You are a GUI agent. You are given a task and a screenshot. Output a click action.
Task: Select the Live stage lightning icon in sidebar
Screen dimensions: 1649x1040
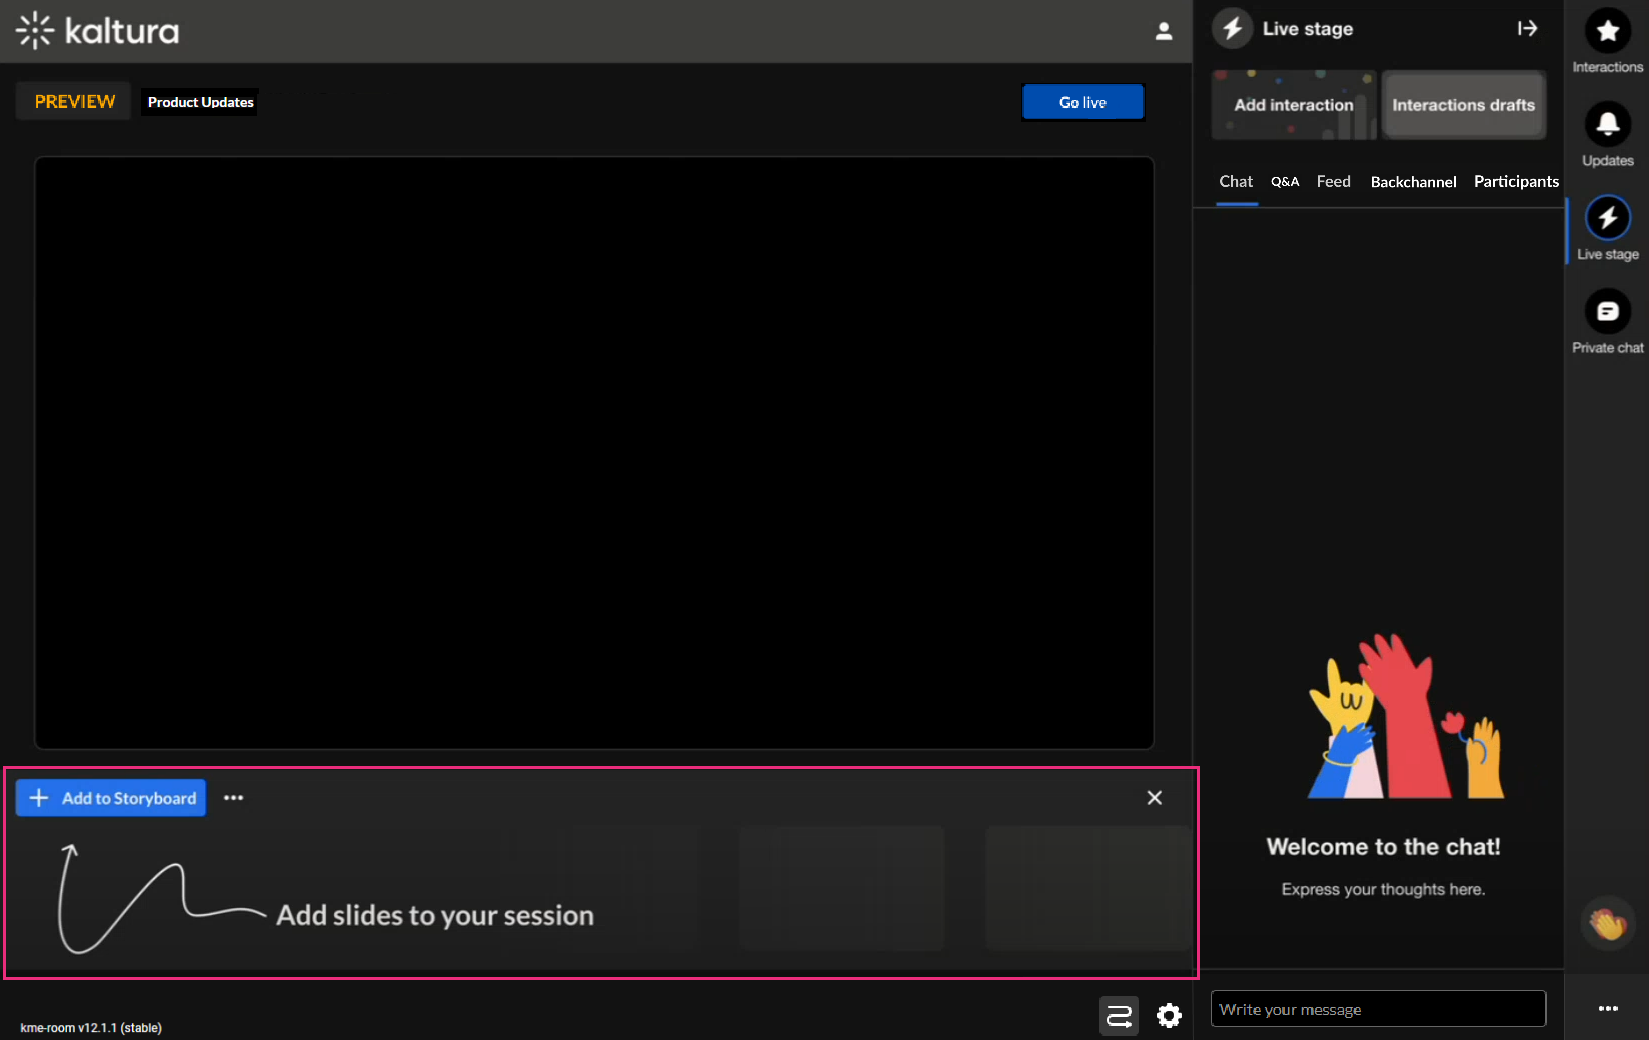pos(1607,218)
